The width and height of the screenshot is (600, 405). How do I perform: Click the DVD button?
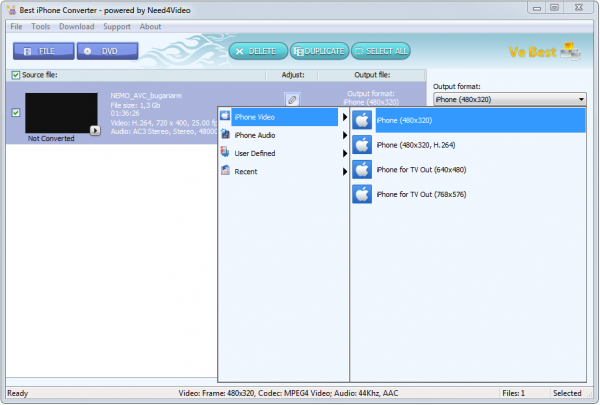point(108,51)
